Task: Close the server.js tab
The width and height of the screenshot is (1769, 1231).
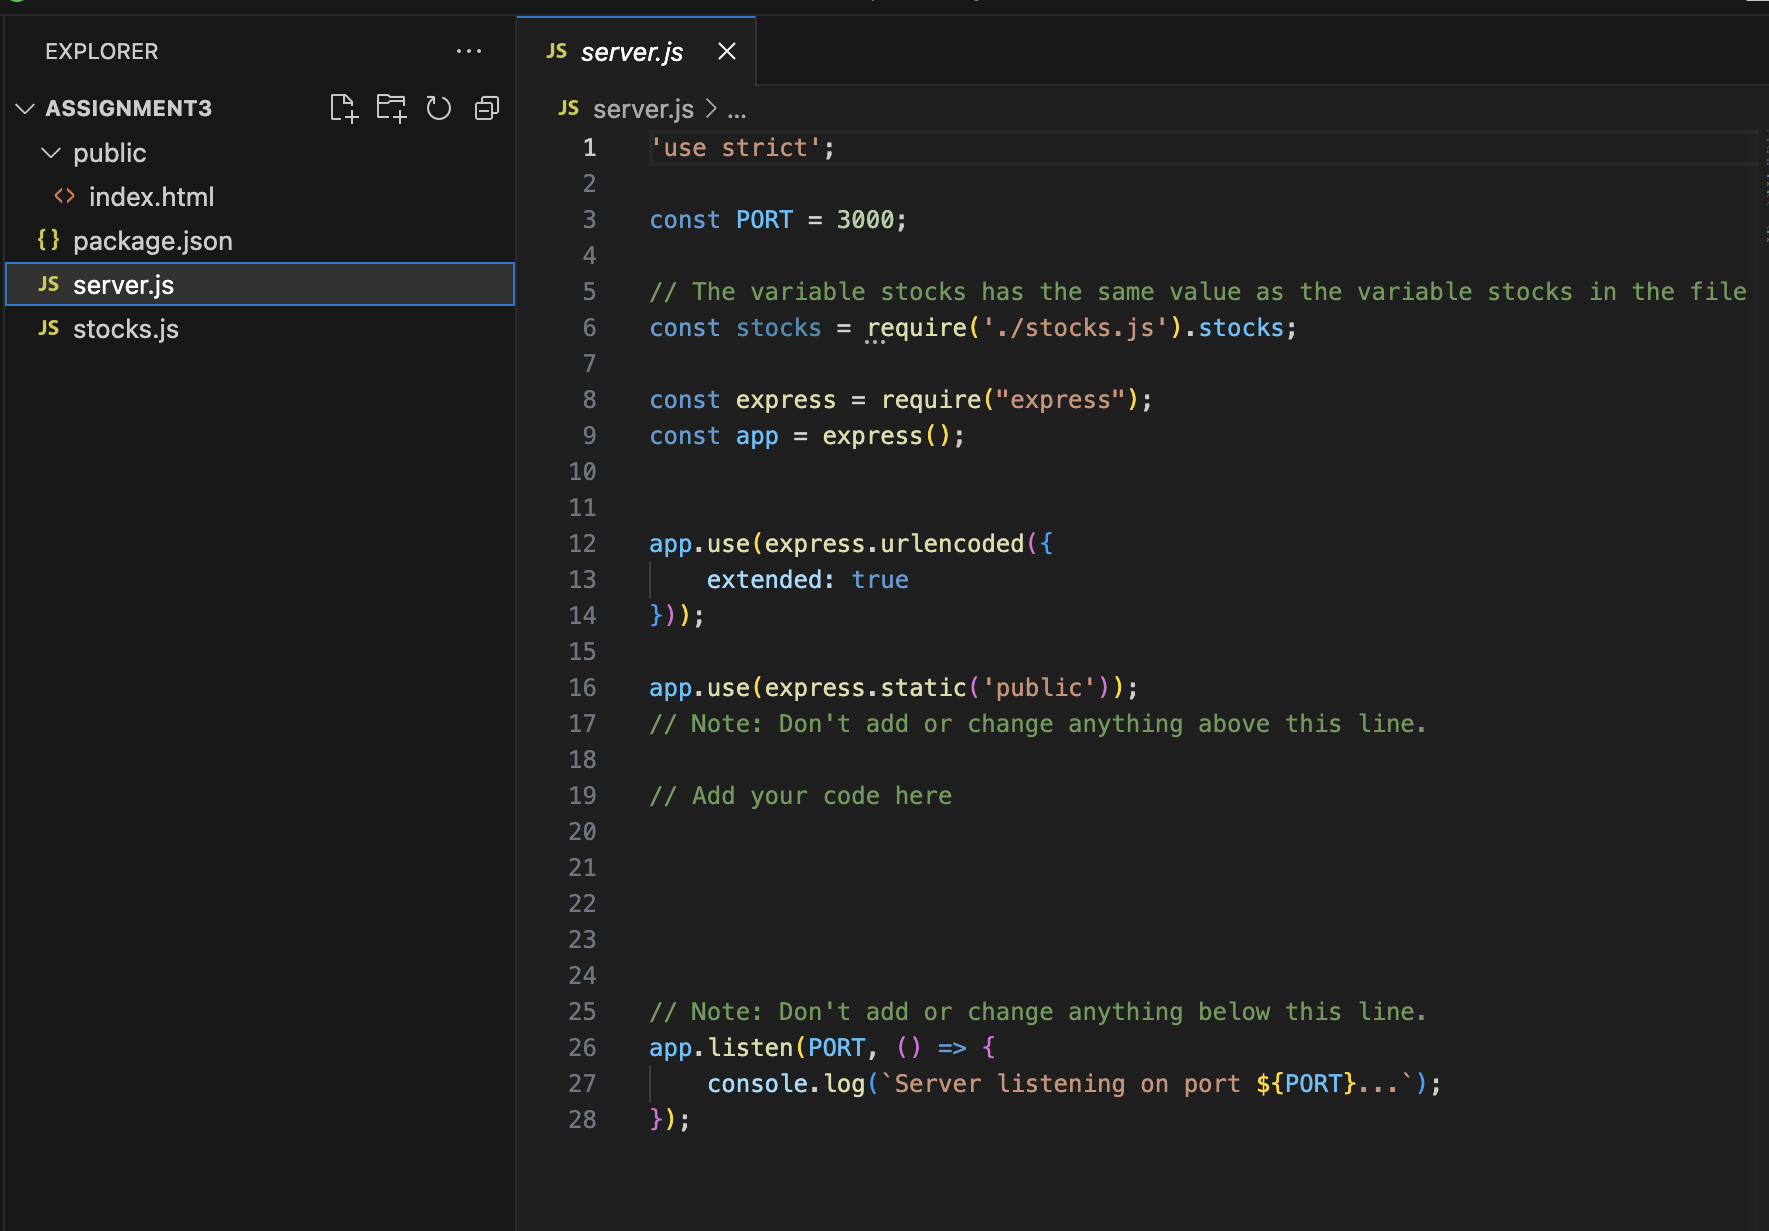Action: [x=726, y=51]
